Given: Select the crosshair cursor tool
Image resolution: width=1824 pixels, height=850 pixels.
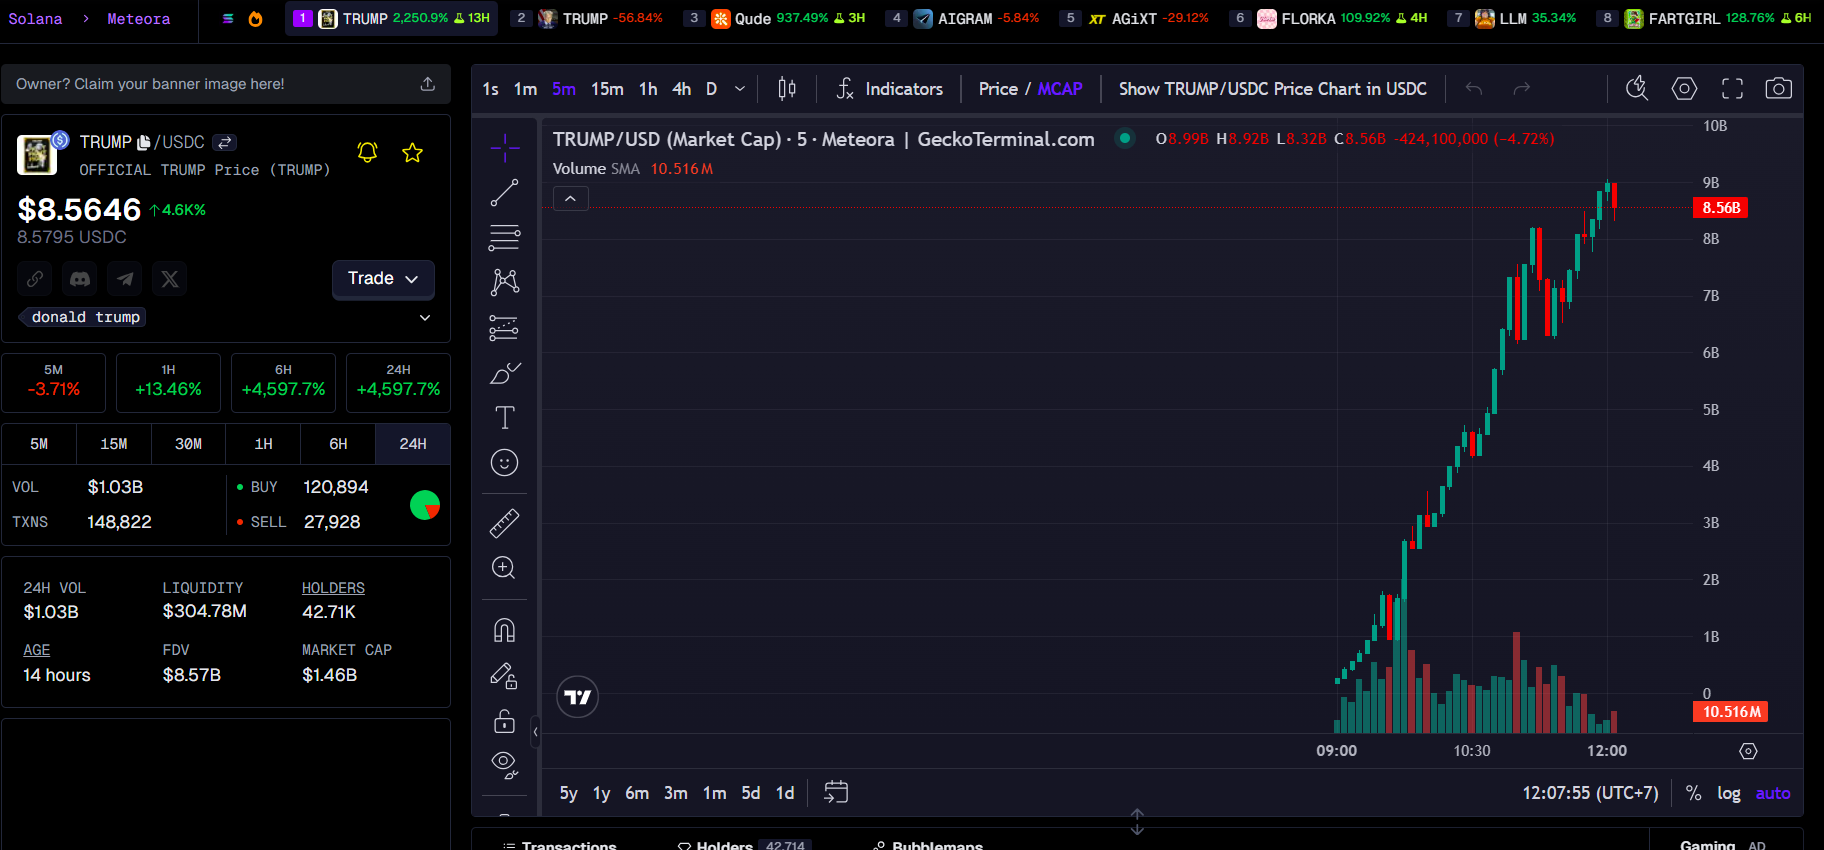Looking at the screenshot, I should [505, 148].
